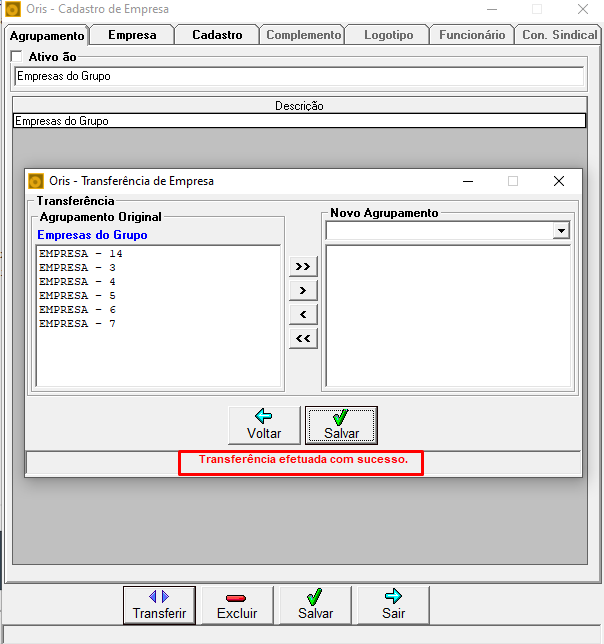This screenshot has height=644, width=604.
Task: Click the single < move-left button
Action: [x=303, y=315]
